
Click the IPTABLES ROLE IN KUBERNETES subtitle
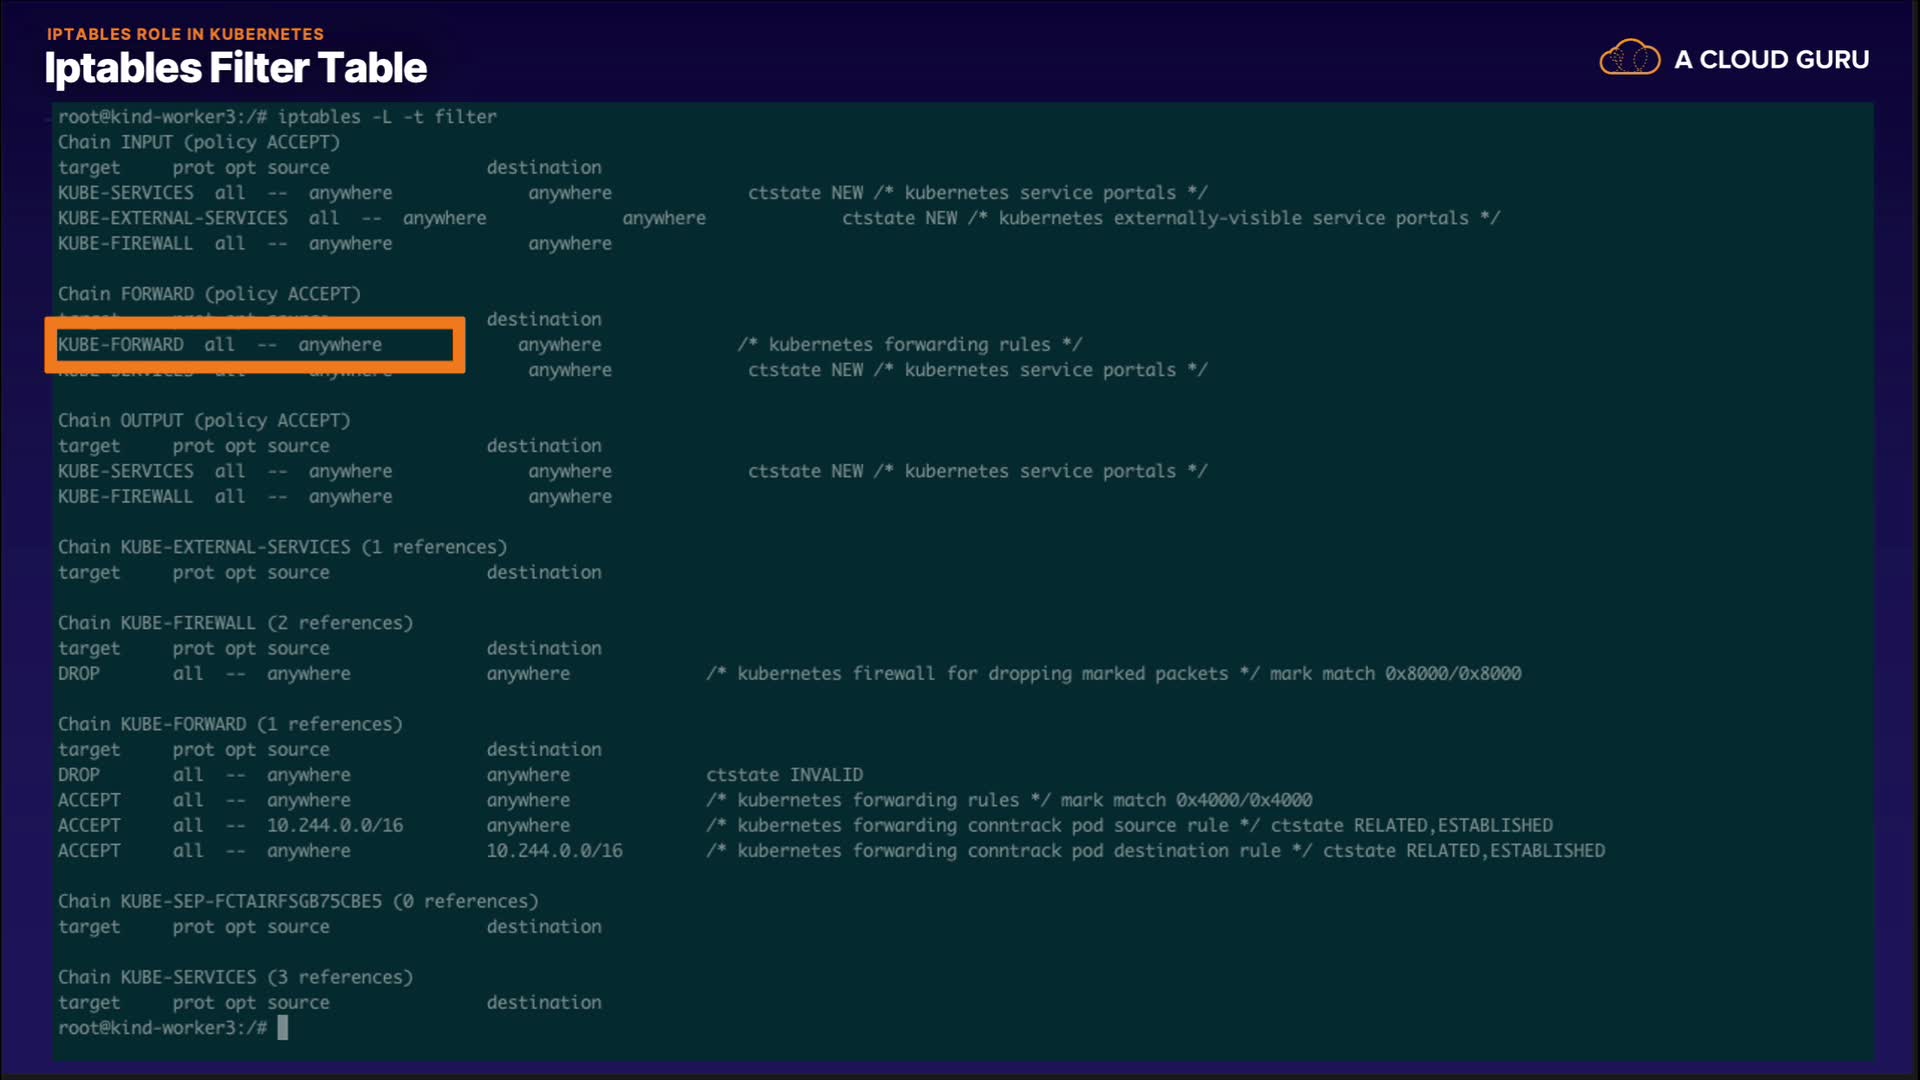(185, 34)
